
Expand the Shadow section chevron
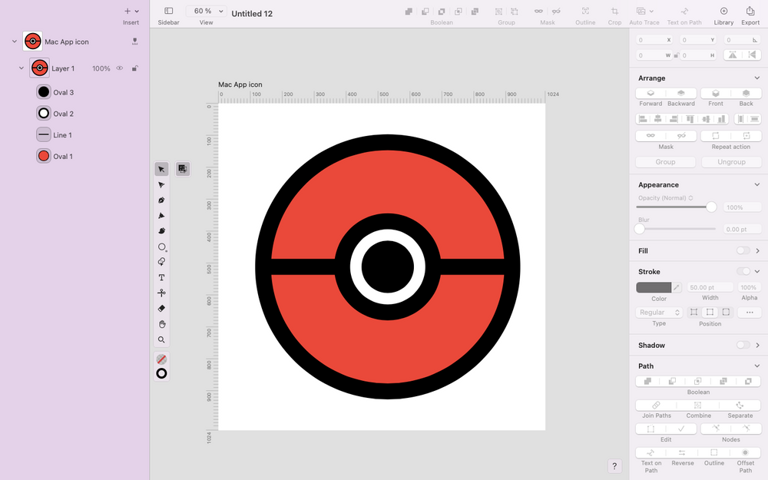pyautogui.click(x=757, y=345)
